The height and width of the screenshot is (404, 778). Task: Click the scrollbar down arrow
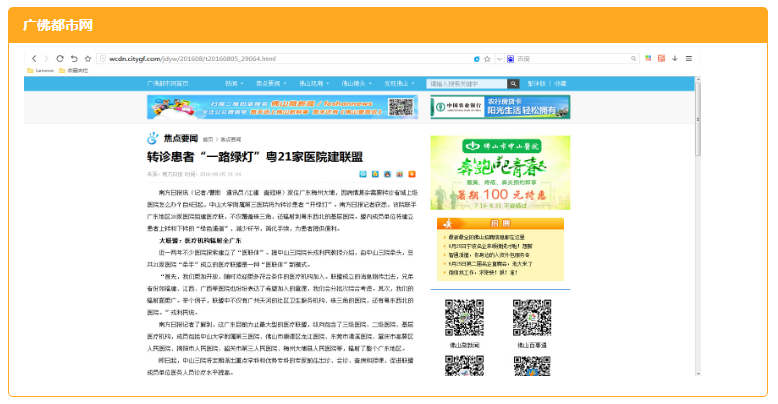coord(698,373)
